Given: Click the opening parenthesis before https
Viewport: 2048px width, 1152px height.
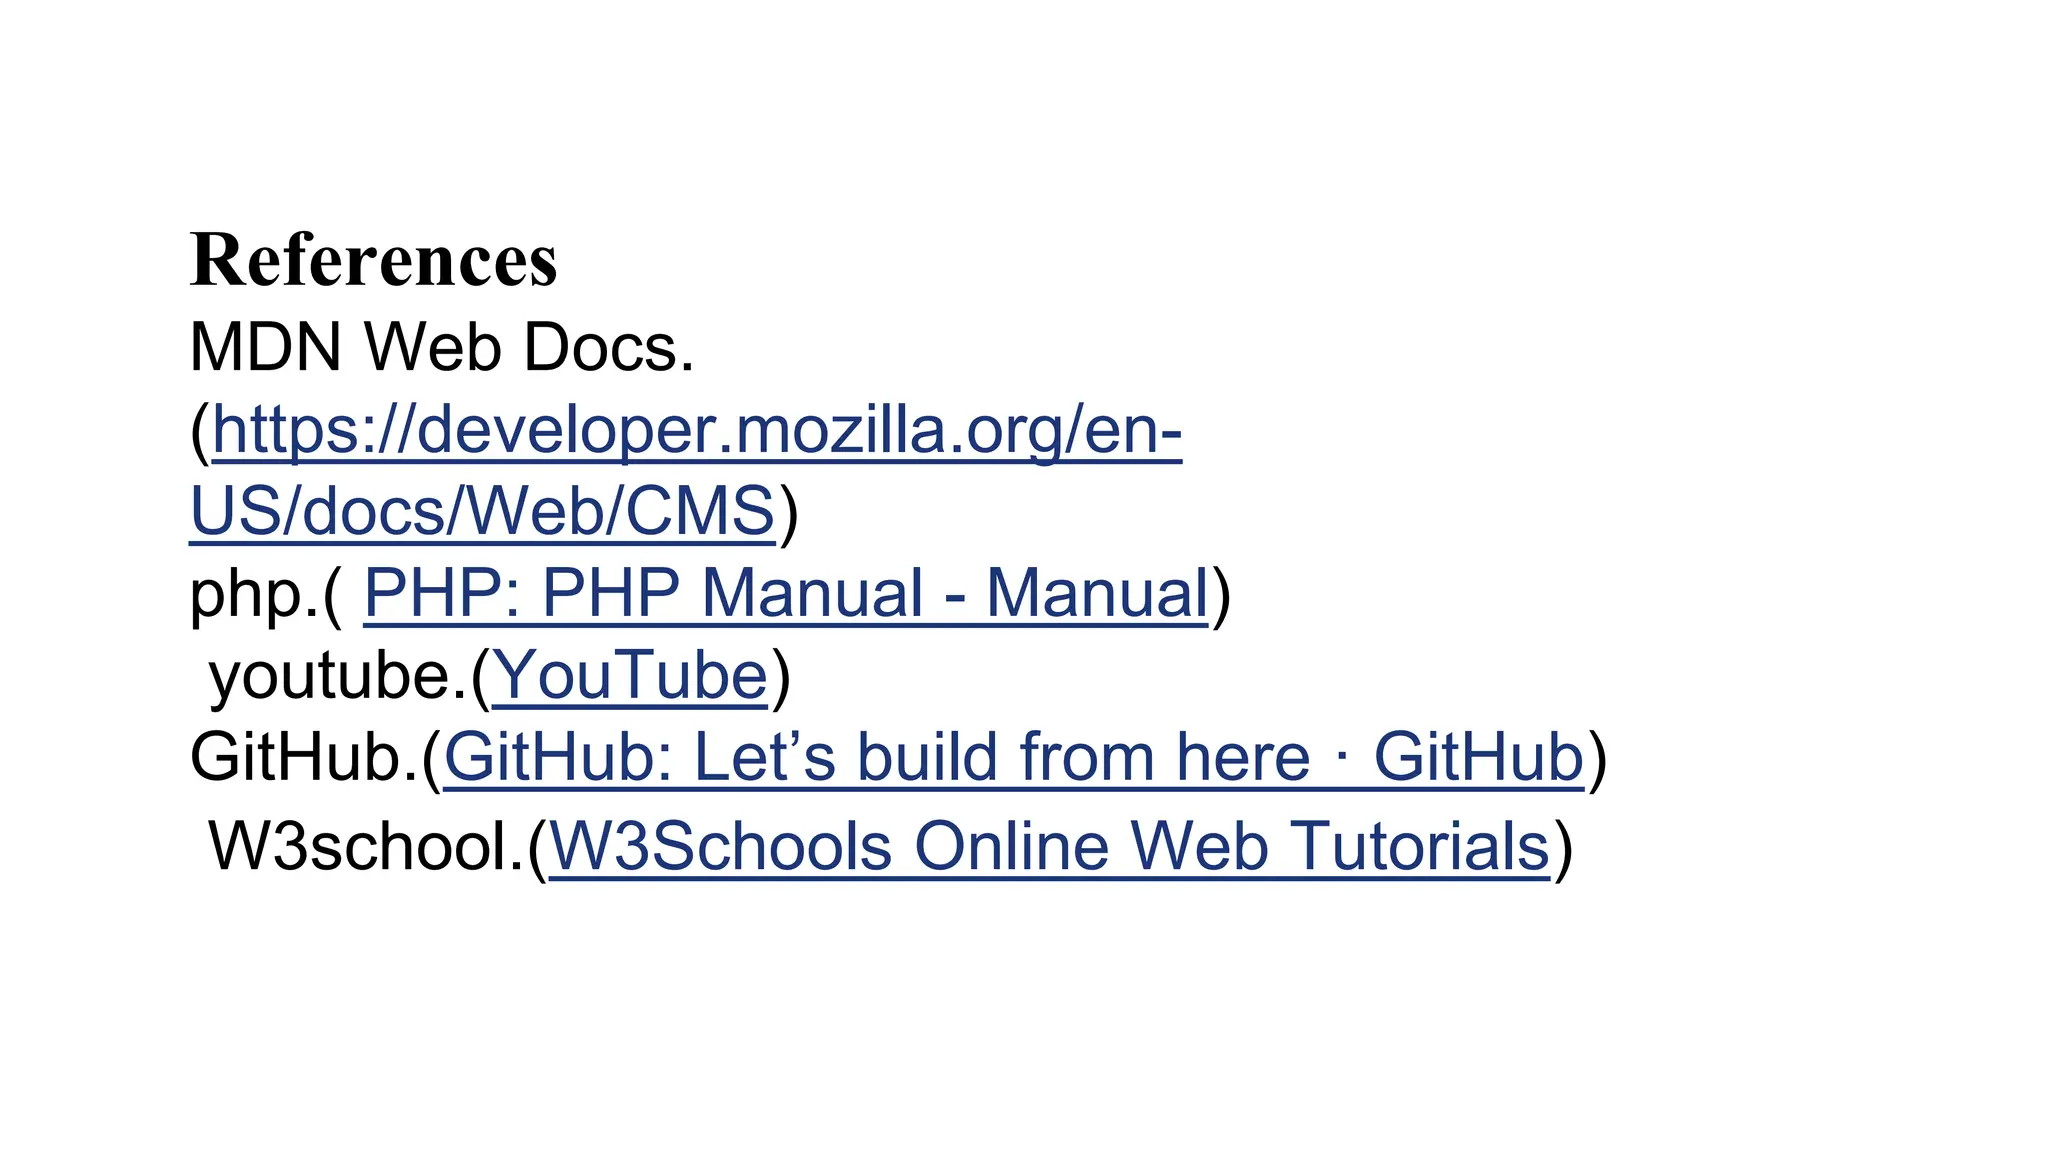Looking at the screenshot, I should click(x=201, y=433).
